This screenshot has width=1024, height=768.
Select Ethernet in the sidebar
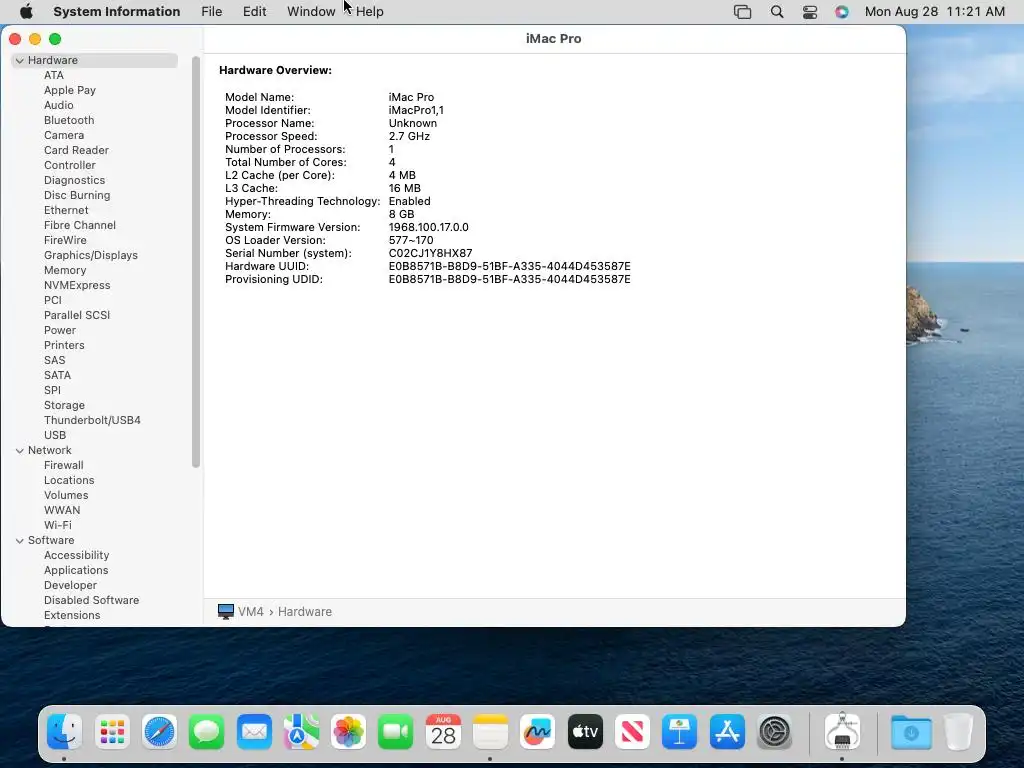point(66,210)
